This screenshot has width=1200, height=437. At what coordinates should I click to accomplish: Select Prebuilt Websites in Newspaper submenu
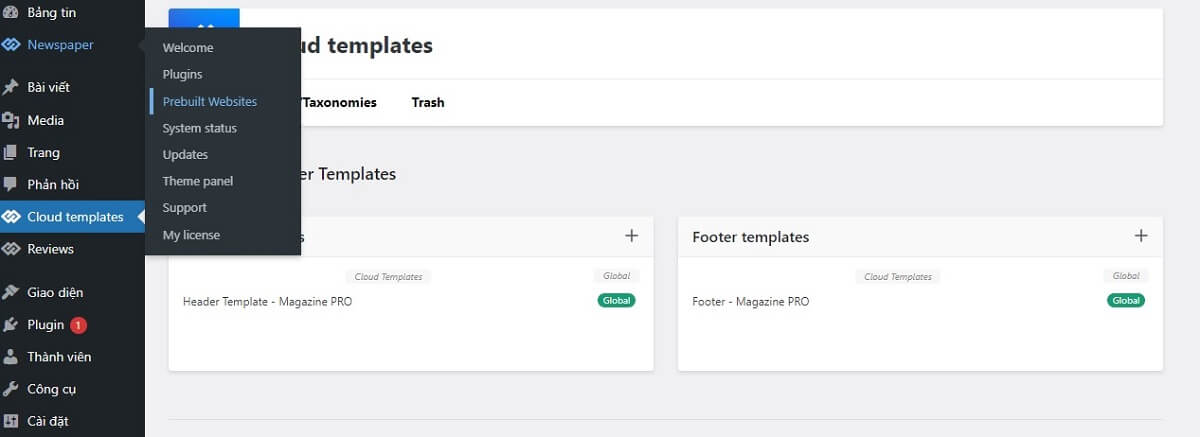(209, 101)
